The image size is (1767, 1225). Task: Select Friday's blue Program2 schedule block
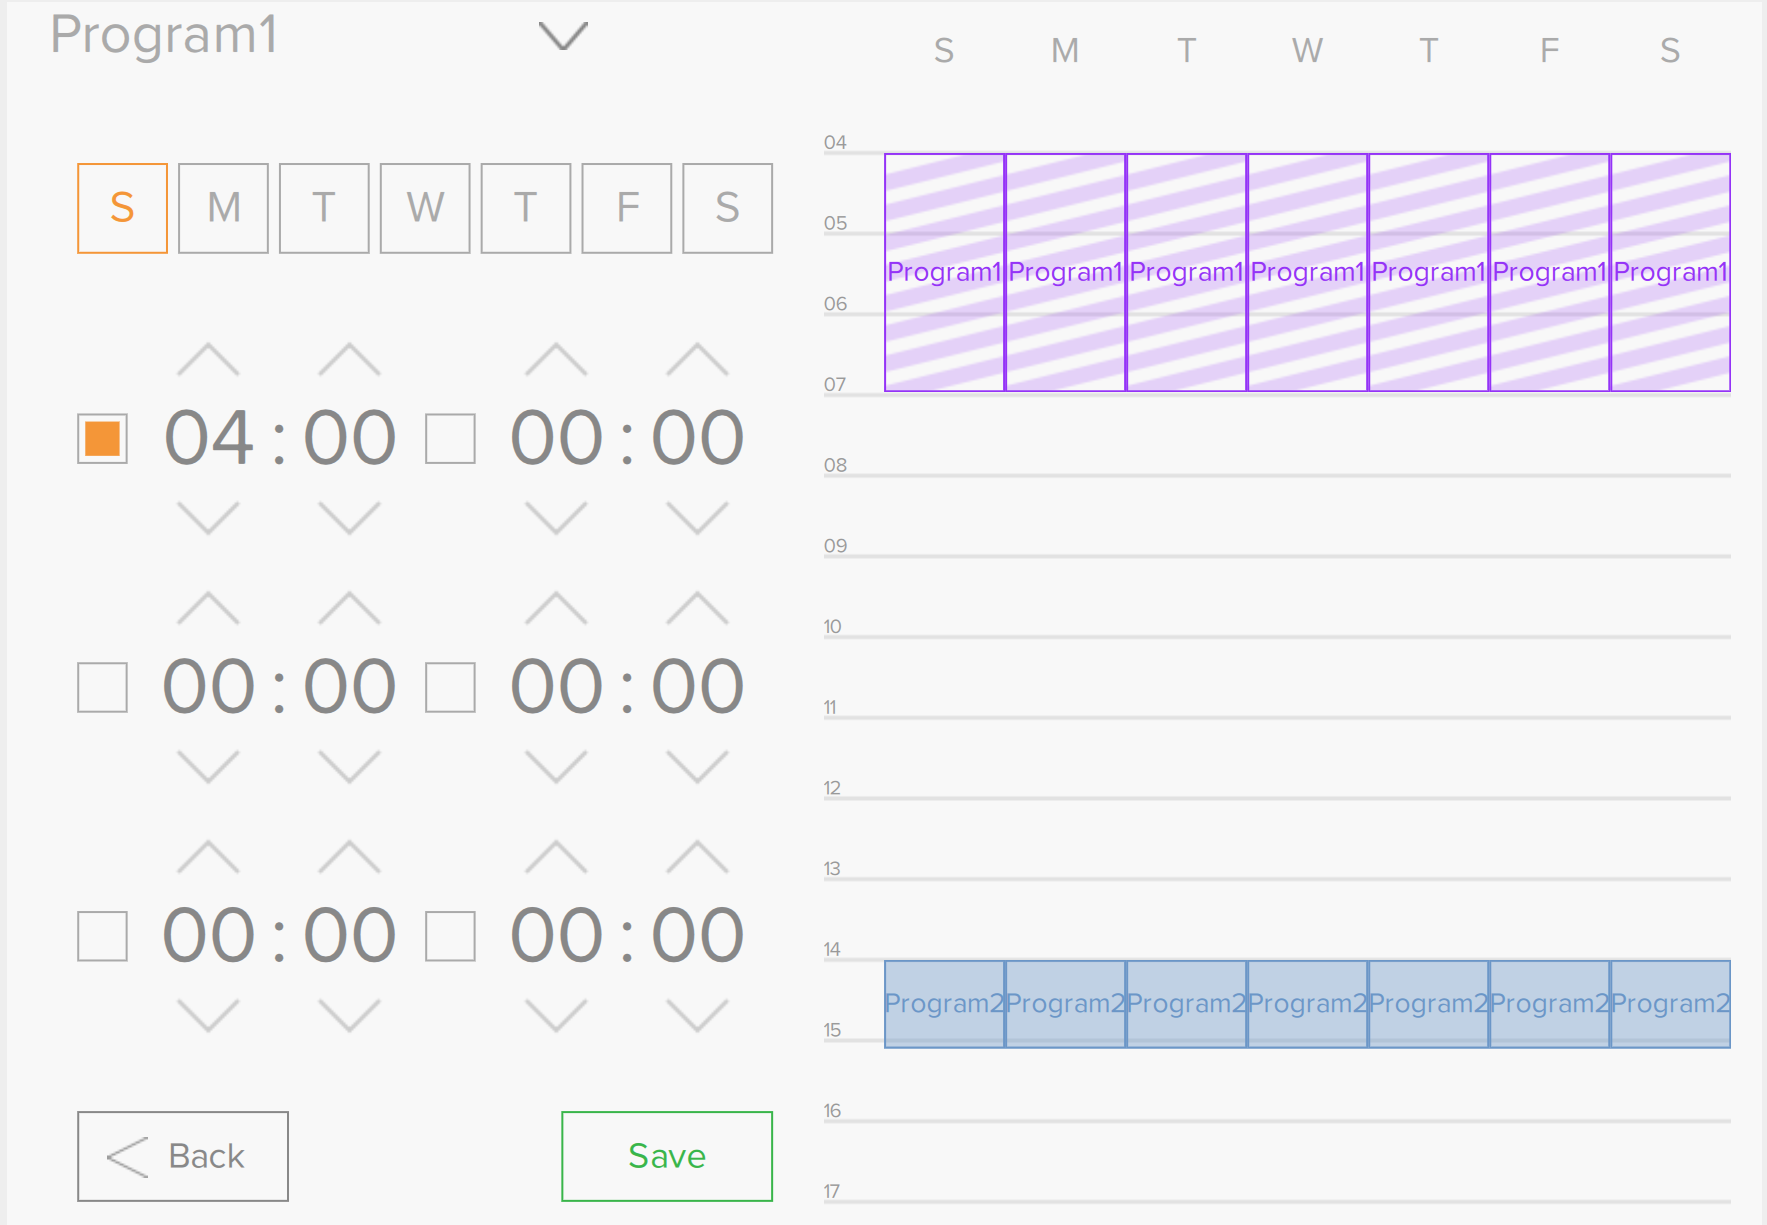[1549, 1004]
